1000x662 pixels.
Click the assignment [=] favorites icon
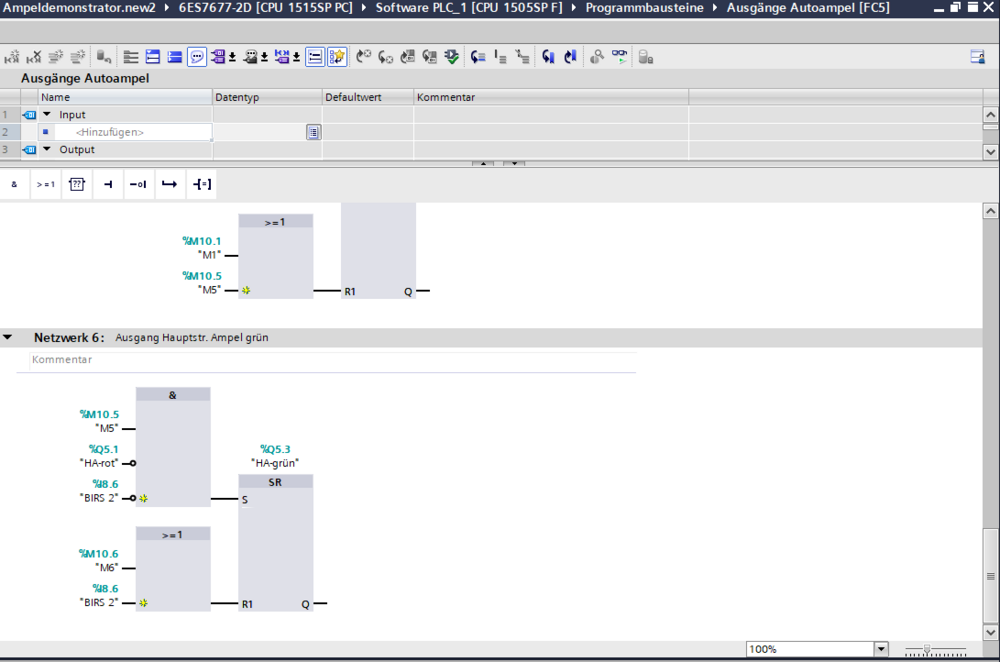click(201, 184)
